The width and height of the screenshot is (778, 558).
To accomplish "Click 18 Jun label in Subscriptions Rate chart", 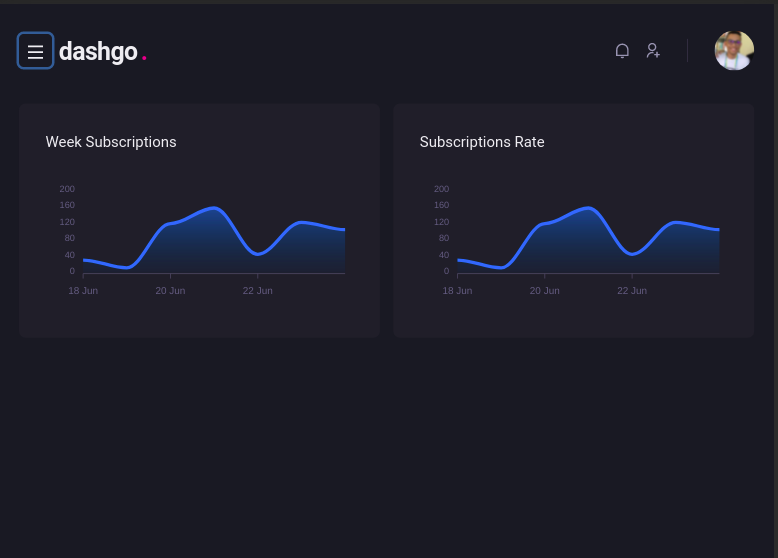I will click(x=457, y=291).
